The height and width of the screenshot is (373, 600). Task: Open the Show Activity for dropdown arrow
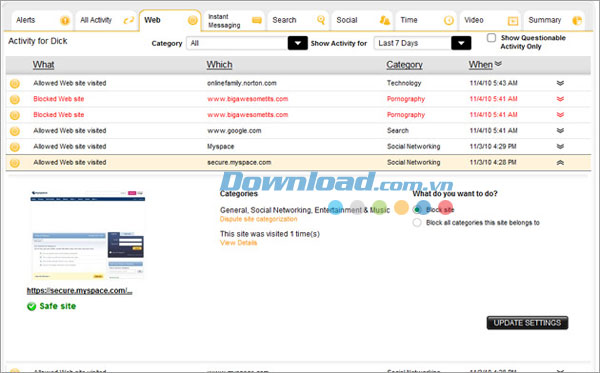tap(461, 43)
